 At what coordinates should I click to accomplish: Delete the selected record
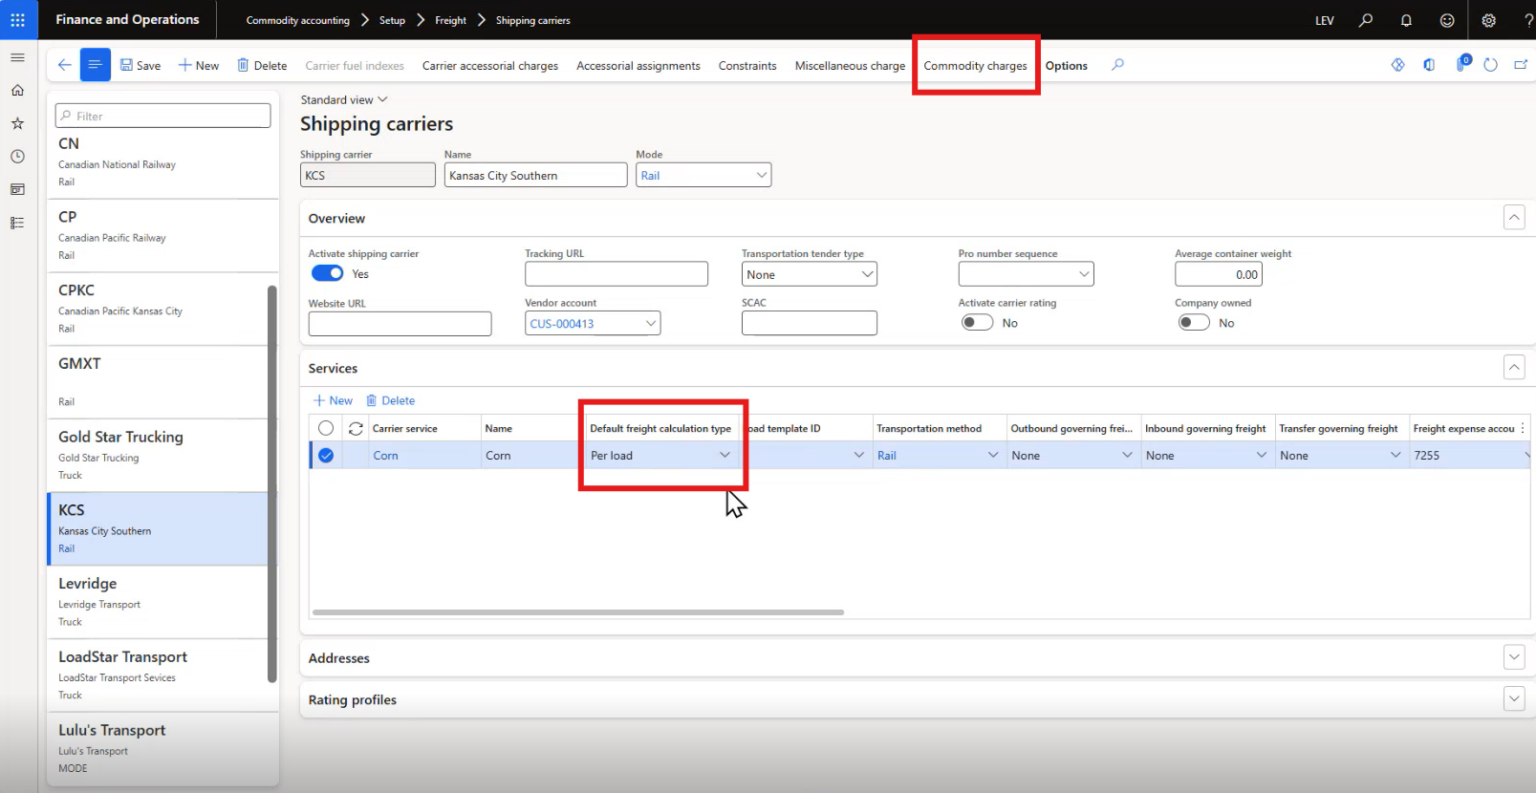(261, 65)
